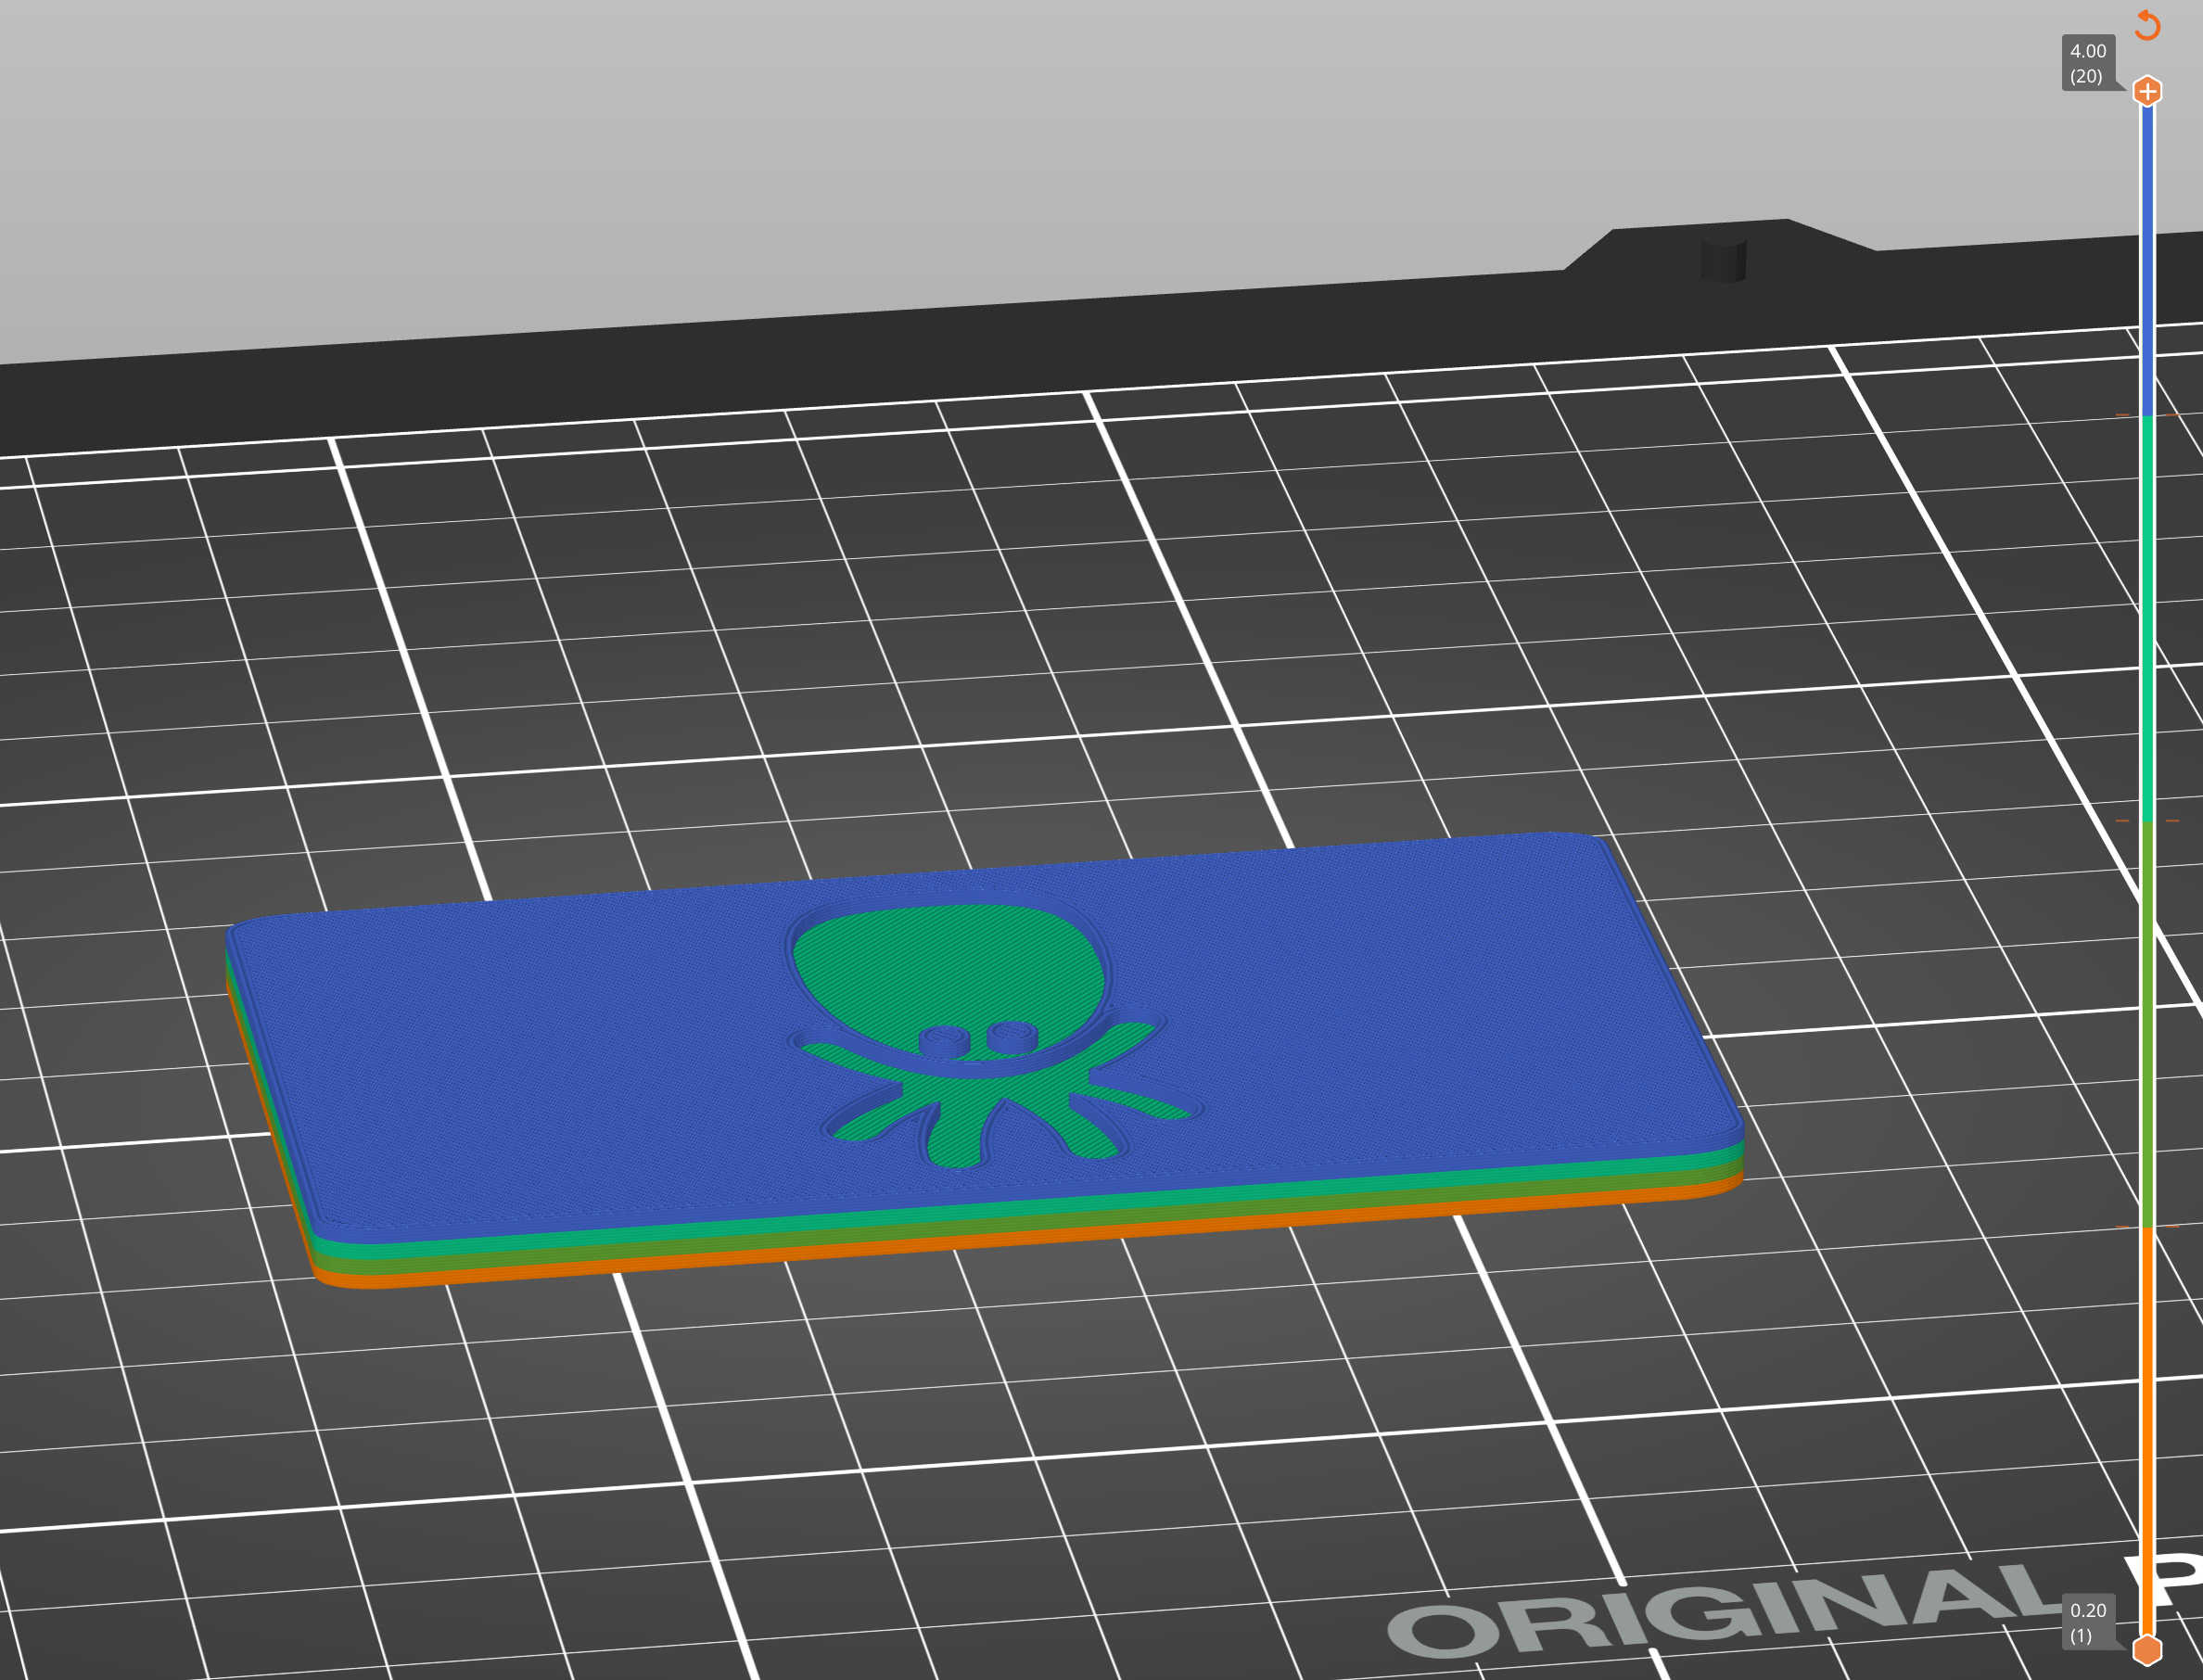Select the lower orange layer slider thumb
This screenshot has height=1680, width=2203.
coord(2147,1650)
